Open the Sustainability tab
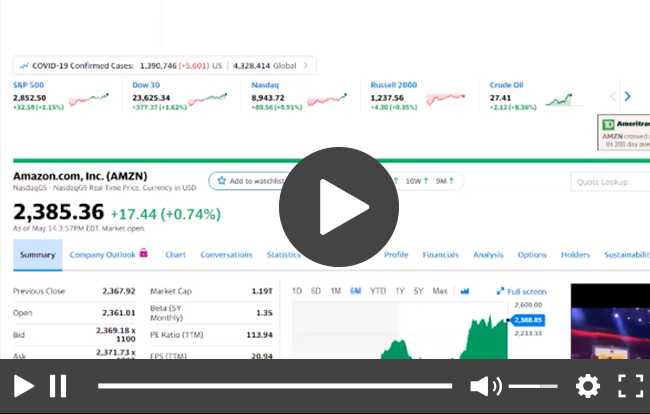 tap(627, 255)
